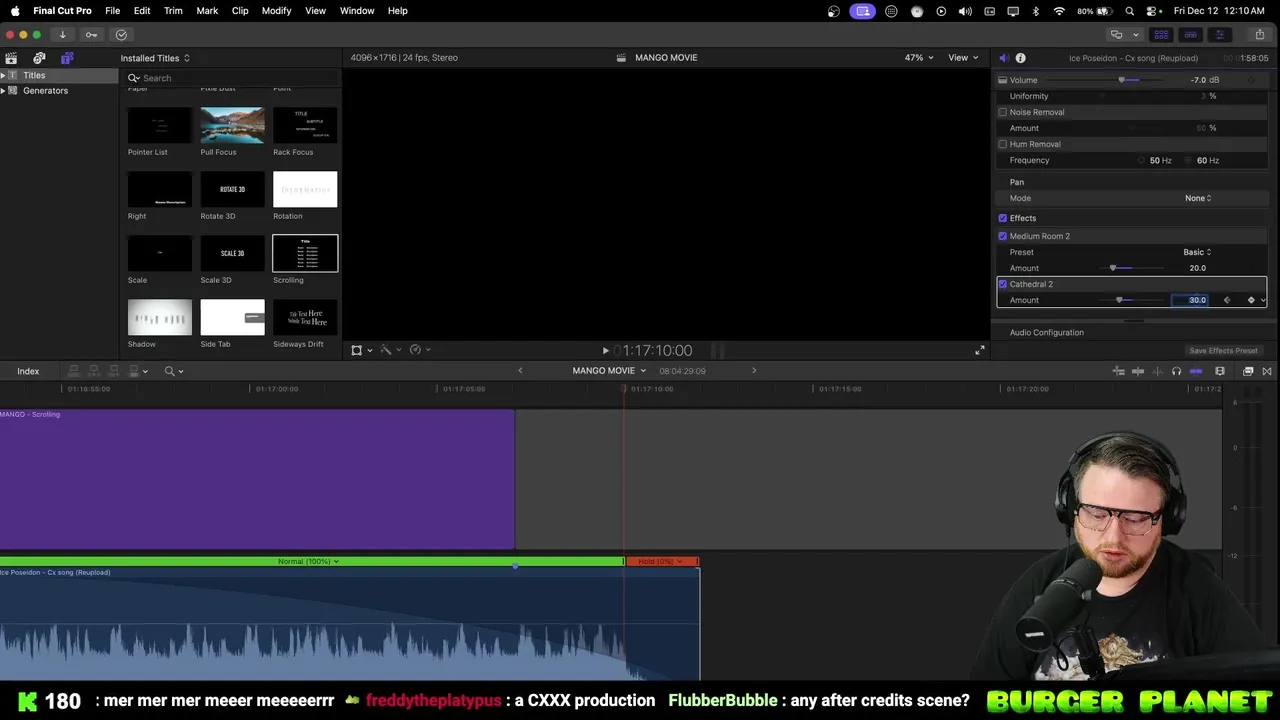Toggle the Timeline panel visibility button
Viewport: 1280px width, 720px height.
[1190, 34]
